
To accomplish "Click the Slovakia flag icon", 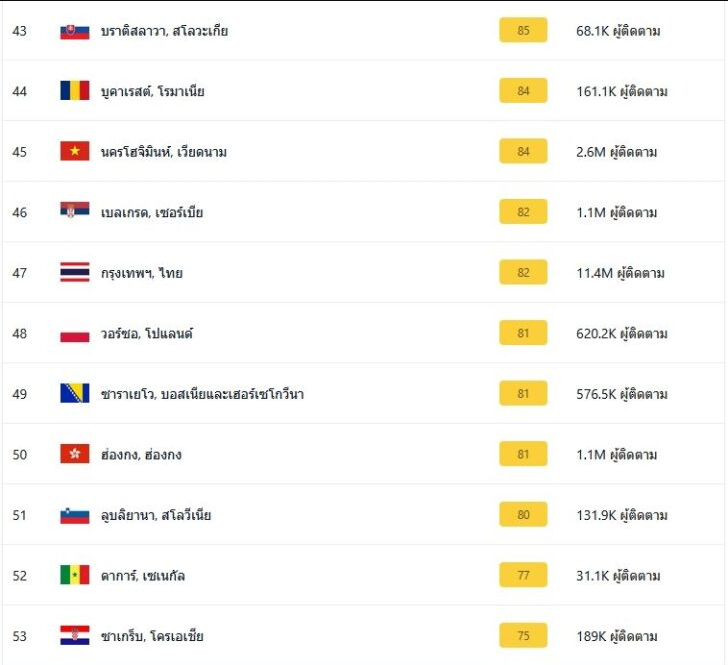I will [75, 31].
